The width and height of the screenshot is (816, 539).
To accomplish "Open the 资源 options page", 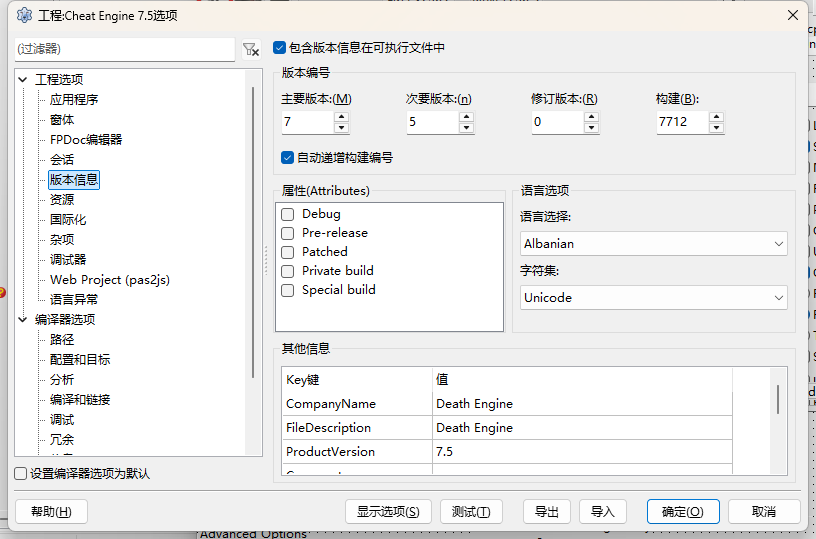I will (x=62, y=200).
